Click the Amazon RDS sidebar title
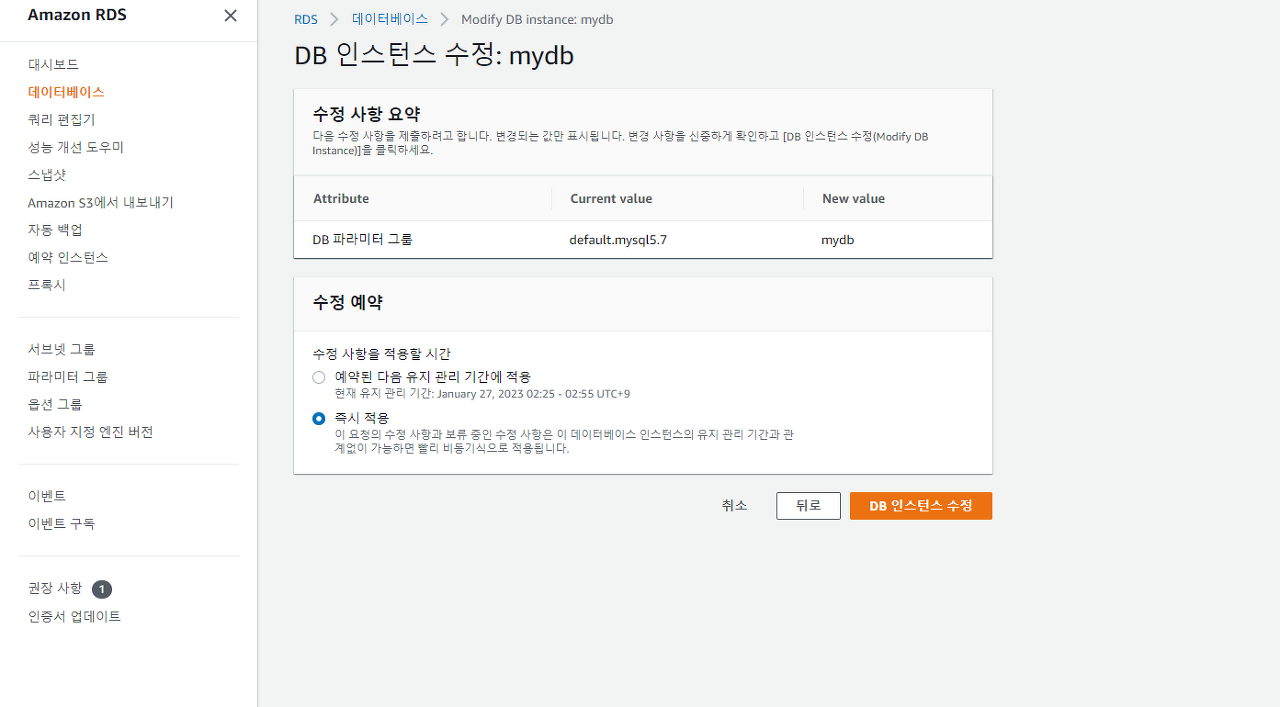Viewport: 1280px width, 707px height. click(x=77, y=15)
